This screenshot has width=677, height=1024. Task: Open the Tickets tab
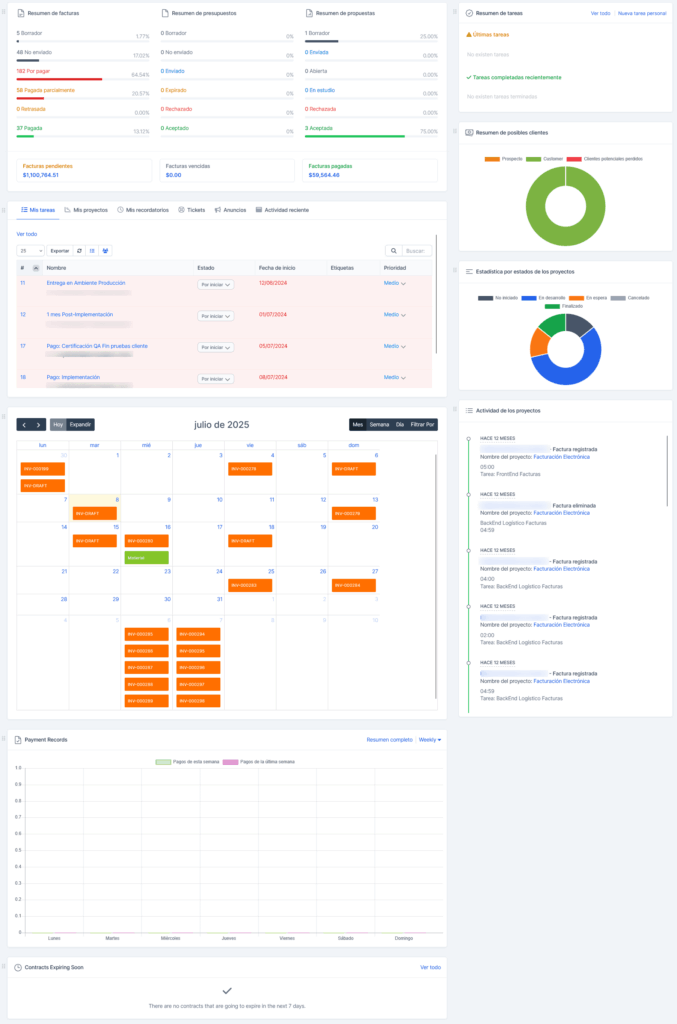pyautogui.click(x=191, y=210)
